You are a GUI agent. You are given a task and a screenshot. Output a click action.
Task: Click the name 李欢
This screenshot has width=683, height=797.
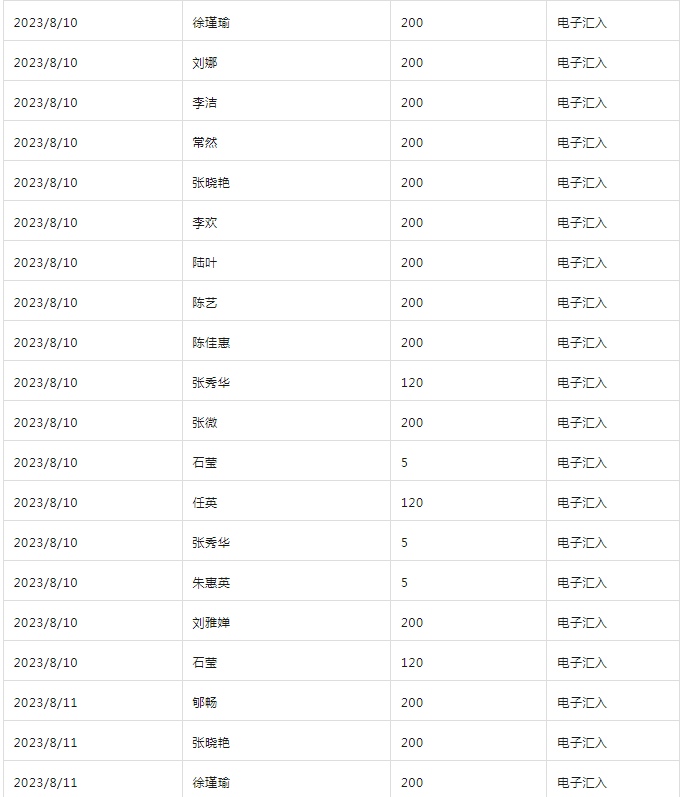pos(205,223)
